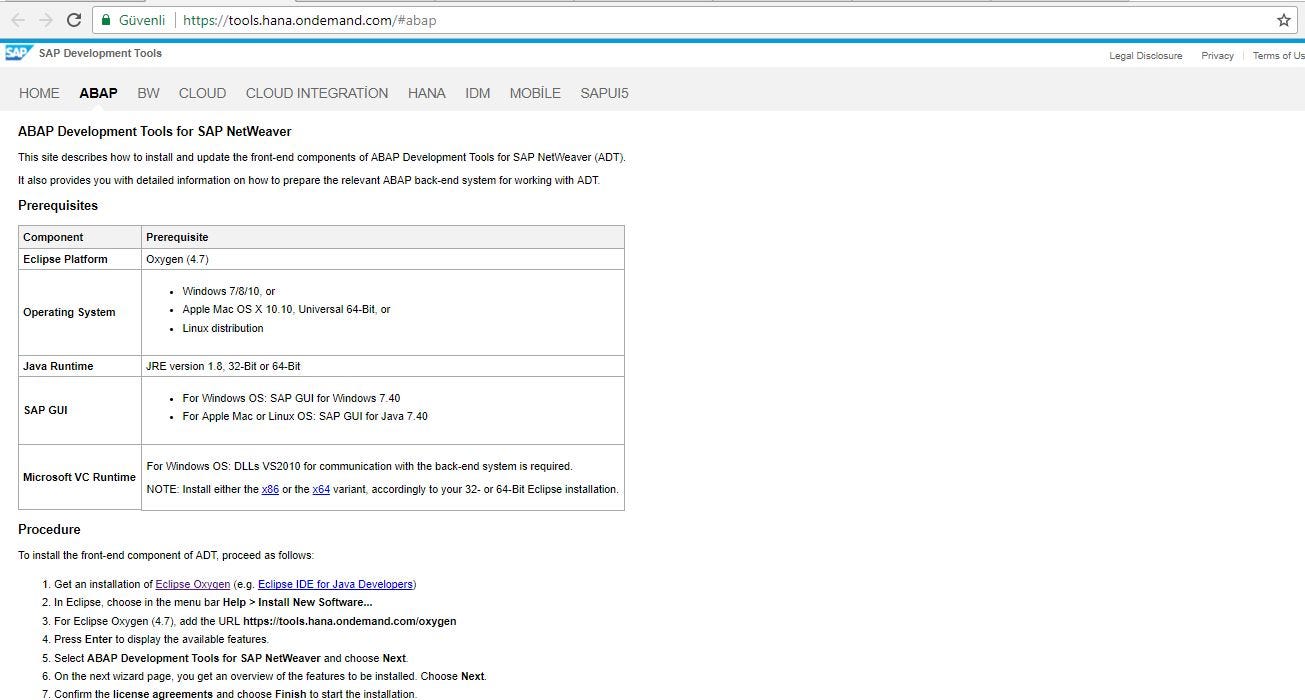Open the Eclipse Oxygen download link
The width and height of the screenshot is (1305, 700).
[192, 584]
